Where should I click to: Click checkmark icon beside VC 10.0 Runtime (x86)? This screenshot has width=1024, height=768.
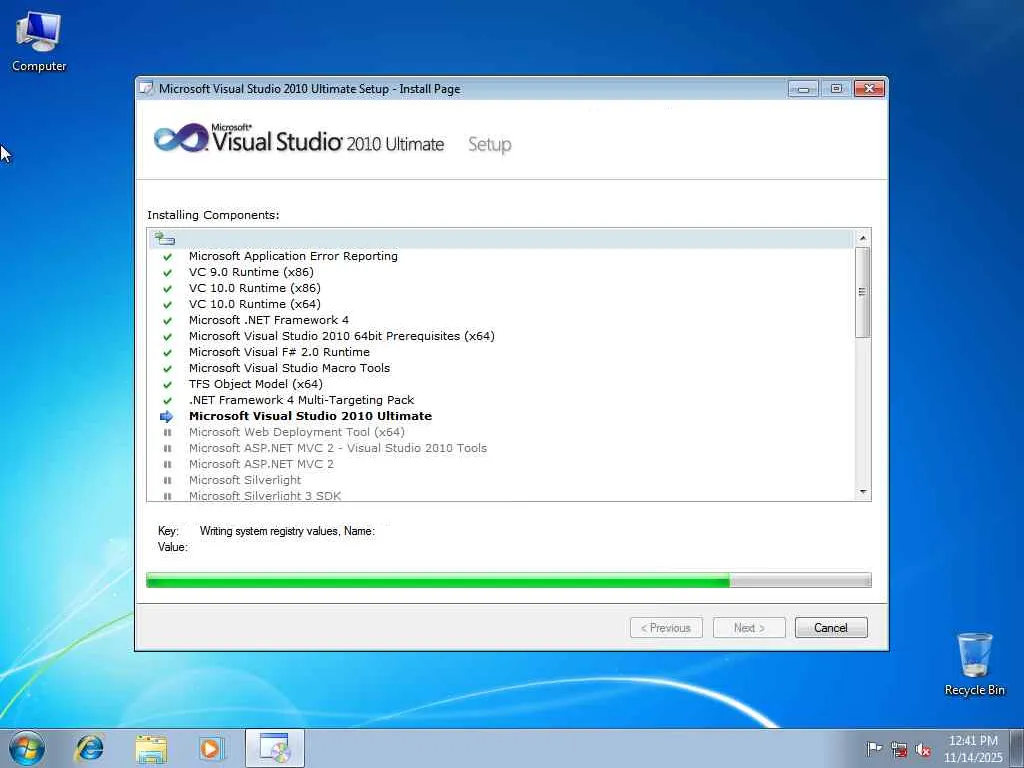tap(167, 289)
